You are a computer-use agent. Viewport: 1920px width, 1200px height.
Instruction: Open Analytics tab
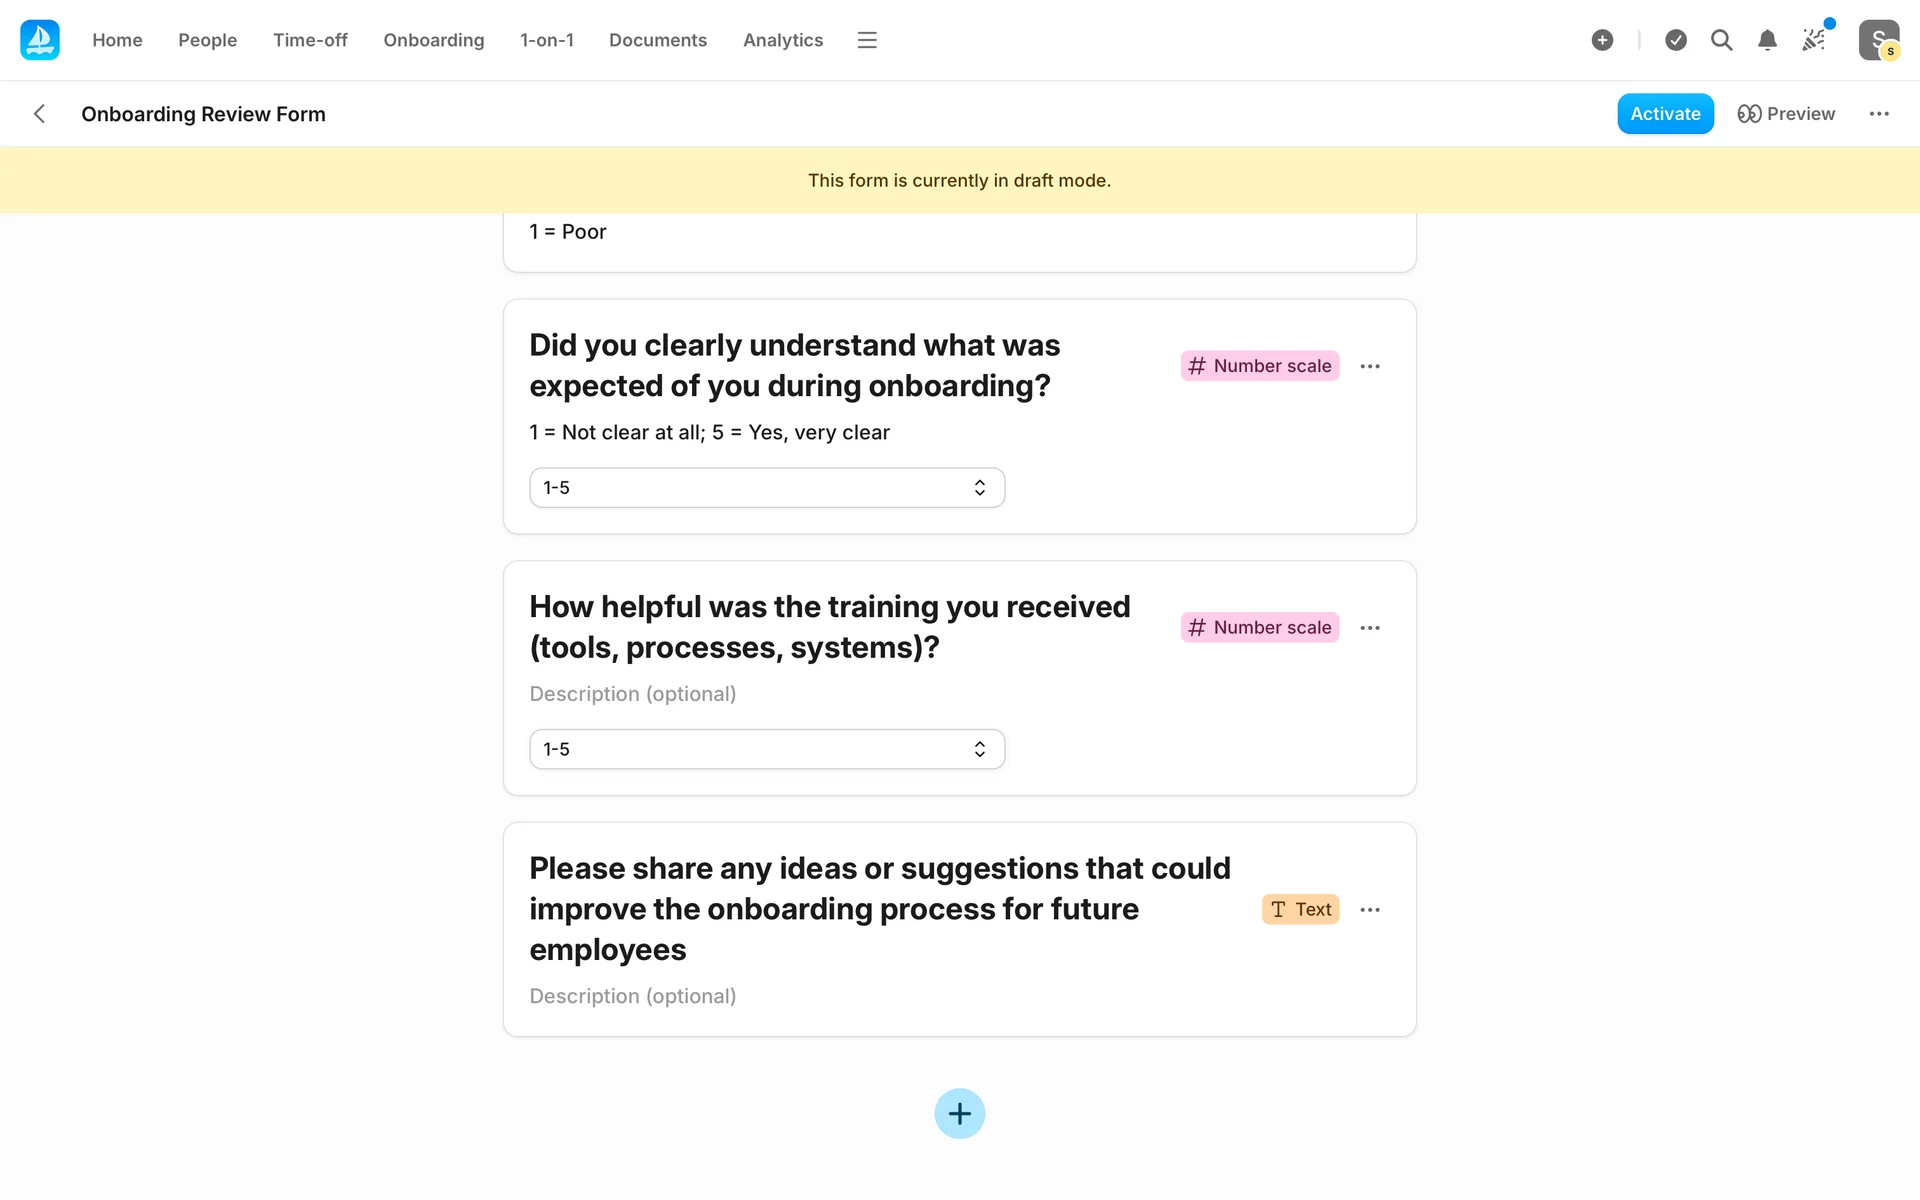[x=782, y=40]
